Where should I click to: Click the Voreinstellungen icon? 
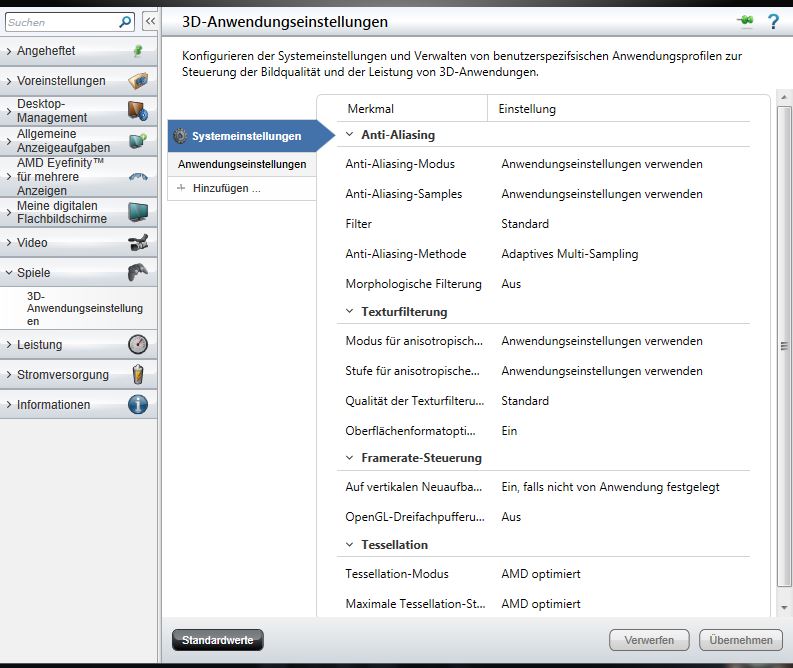138,80
